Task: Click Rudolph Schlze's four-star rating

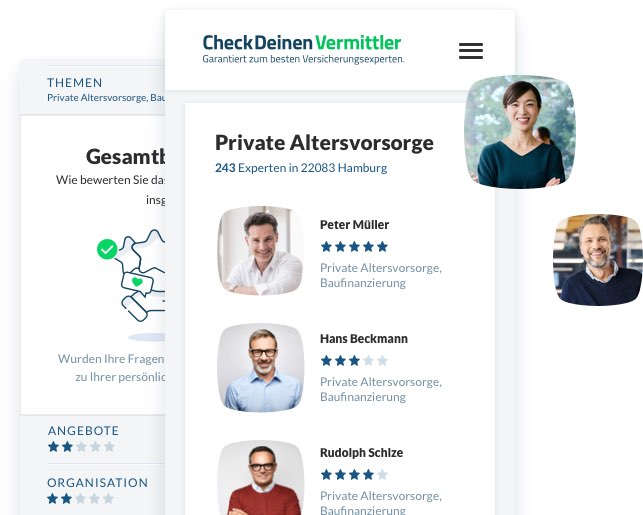Action: click(354, 475)
